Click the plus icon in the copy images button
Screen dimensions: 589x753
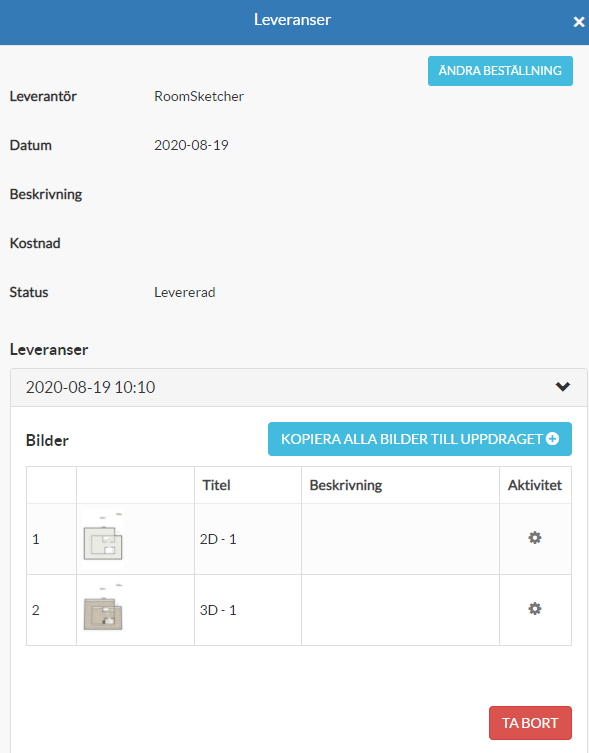point(552,438)
